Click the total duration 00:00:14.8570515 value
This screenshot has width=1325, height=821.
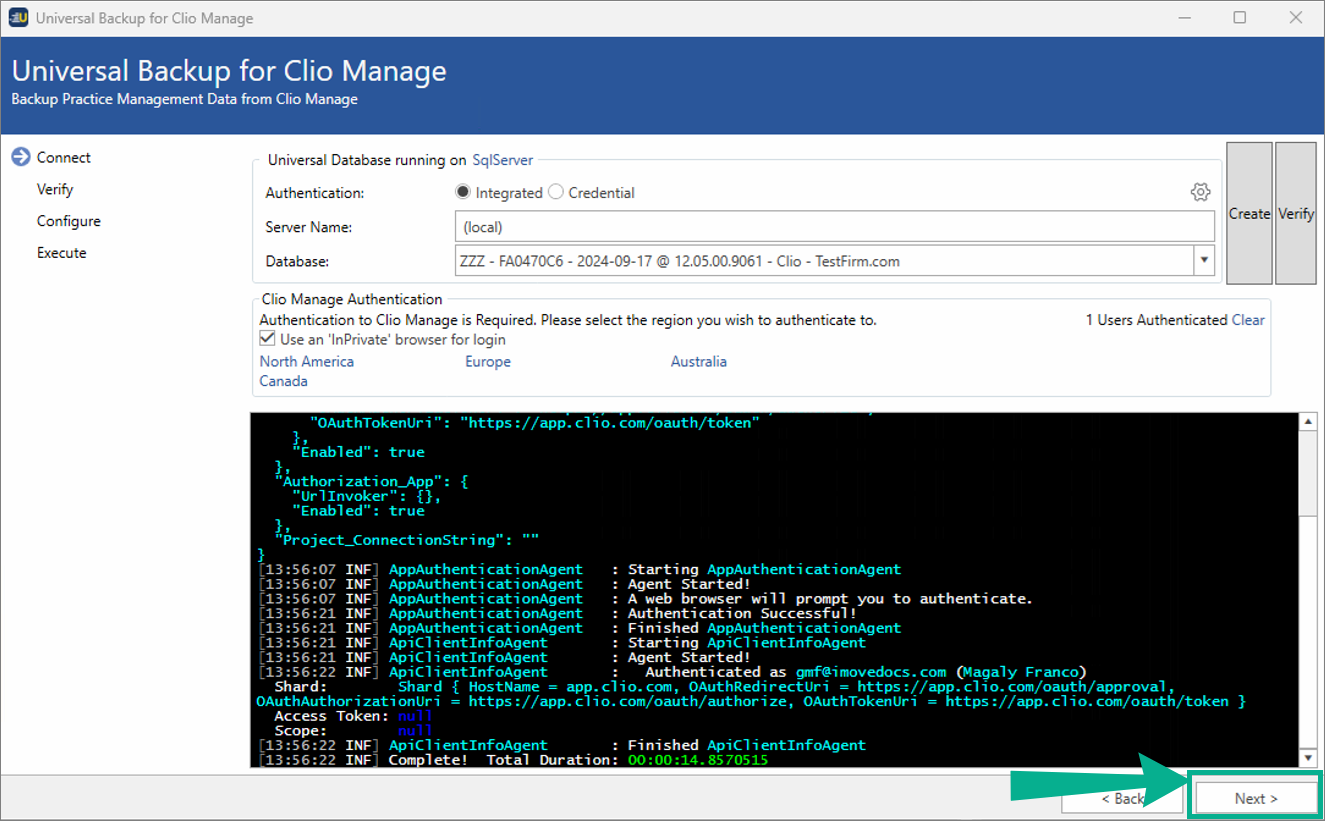(x=698, y=760)
